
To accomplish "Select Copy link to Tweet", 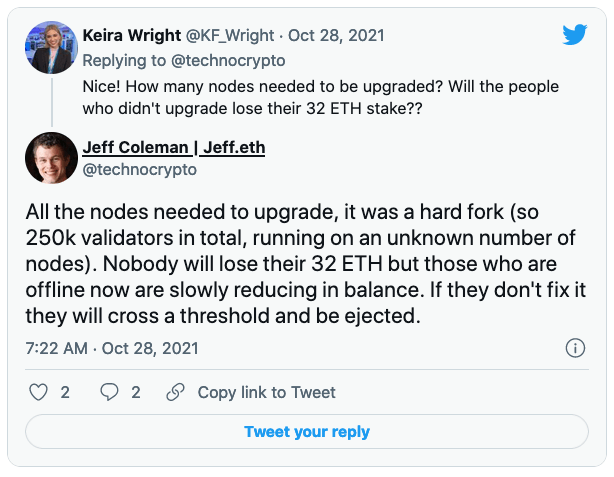I will [x=266, y=392].
